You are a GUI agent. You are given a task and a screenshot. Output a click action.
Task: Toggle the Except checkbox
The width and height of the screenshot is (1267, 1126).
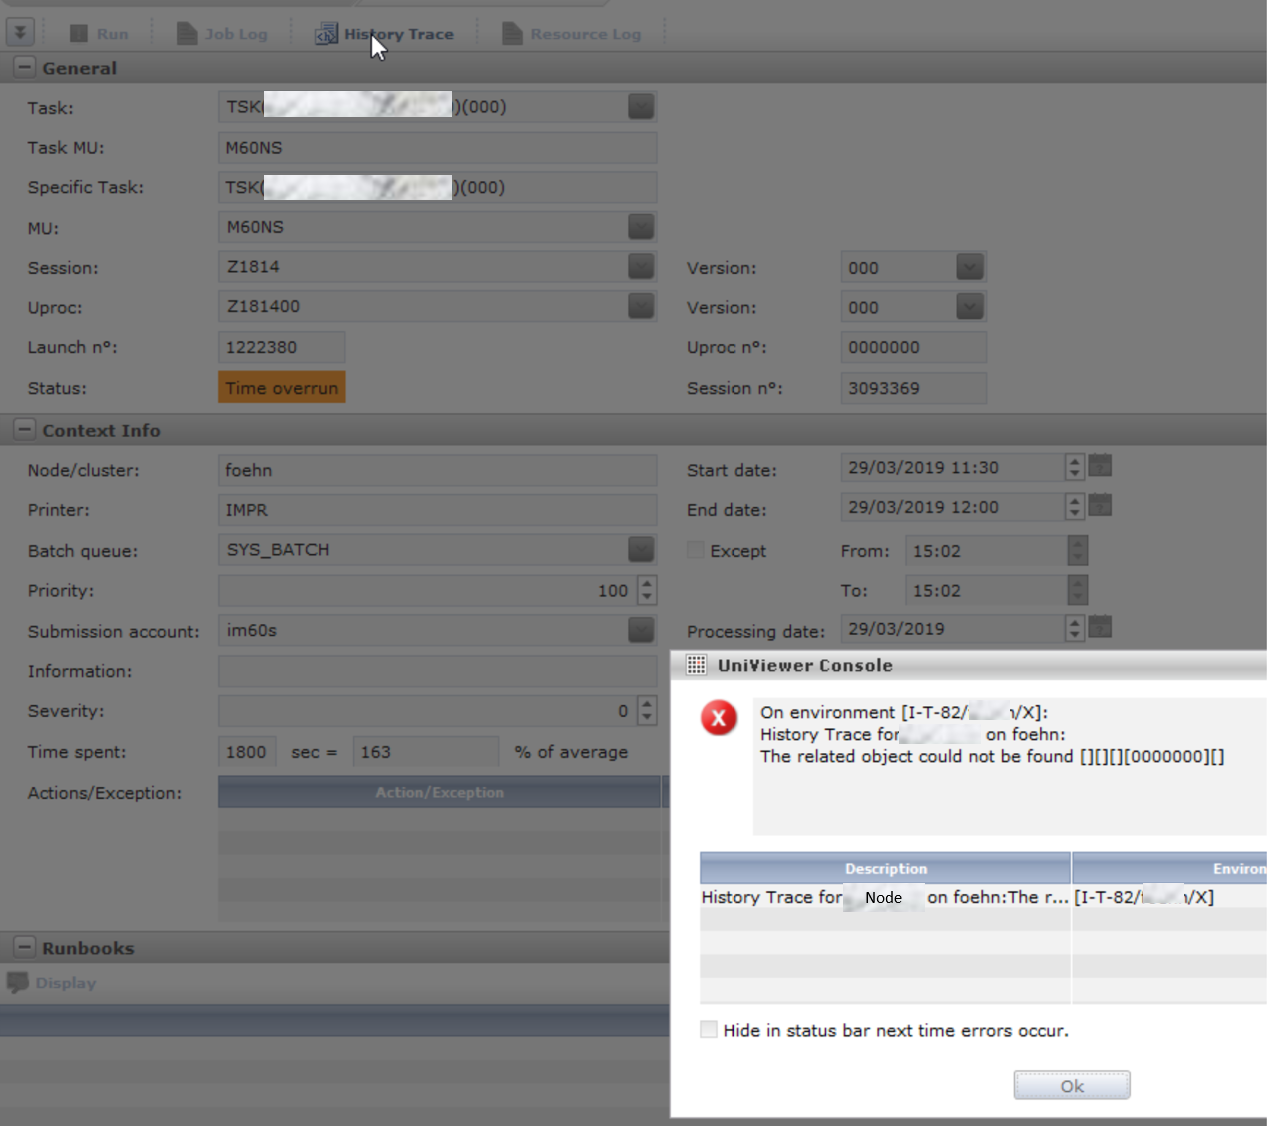click(x=696, y=549)
